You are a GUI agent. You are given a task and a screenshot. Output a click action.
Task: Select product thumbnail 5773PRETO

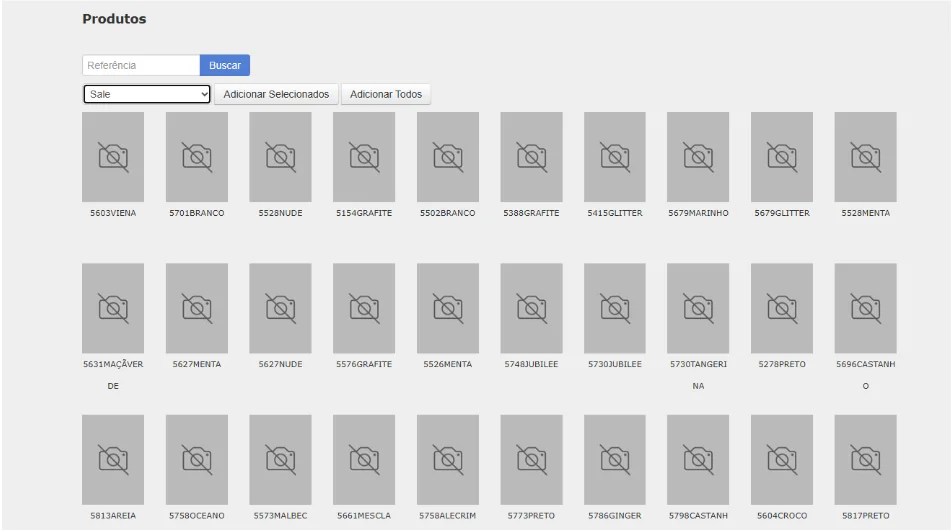531,459
